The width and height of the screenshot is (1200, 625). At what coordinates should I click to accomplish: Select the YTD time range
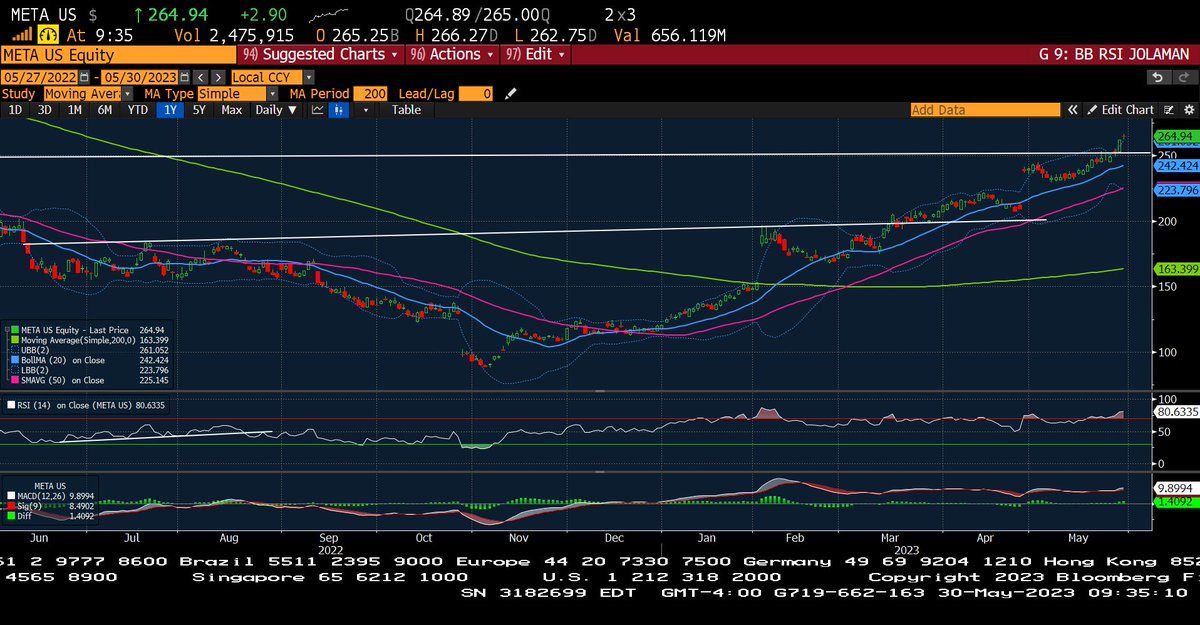pos(137,110)
